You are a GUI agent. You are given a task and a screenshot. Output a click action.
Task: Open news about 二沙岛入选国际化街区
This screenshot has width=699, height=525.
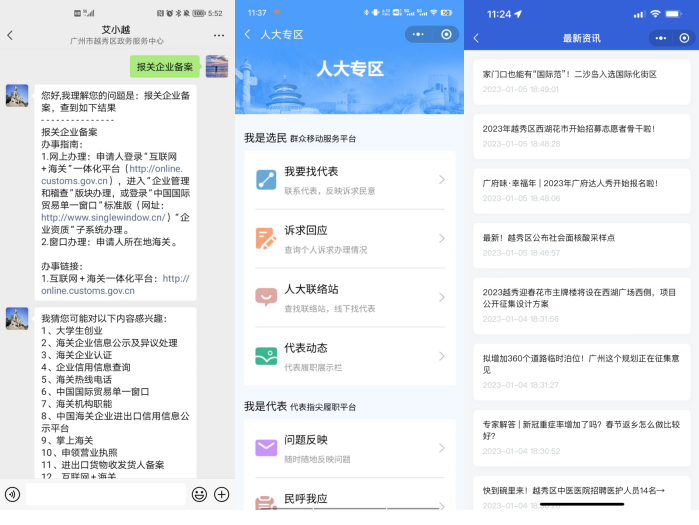(x=569, y=74)
